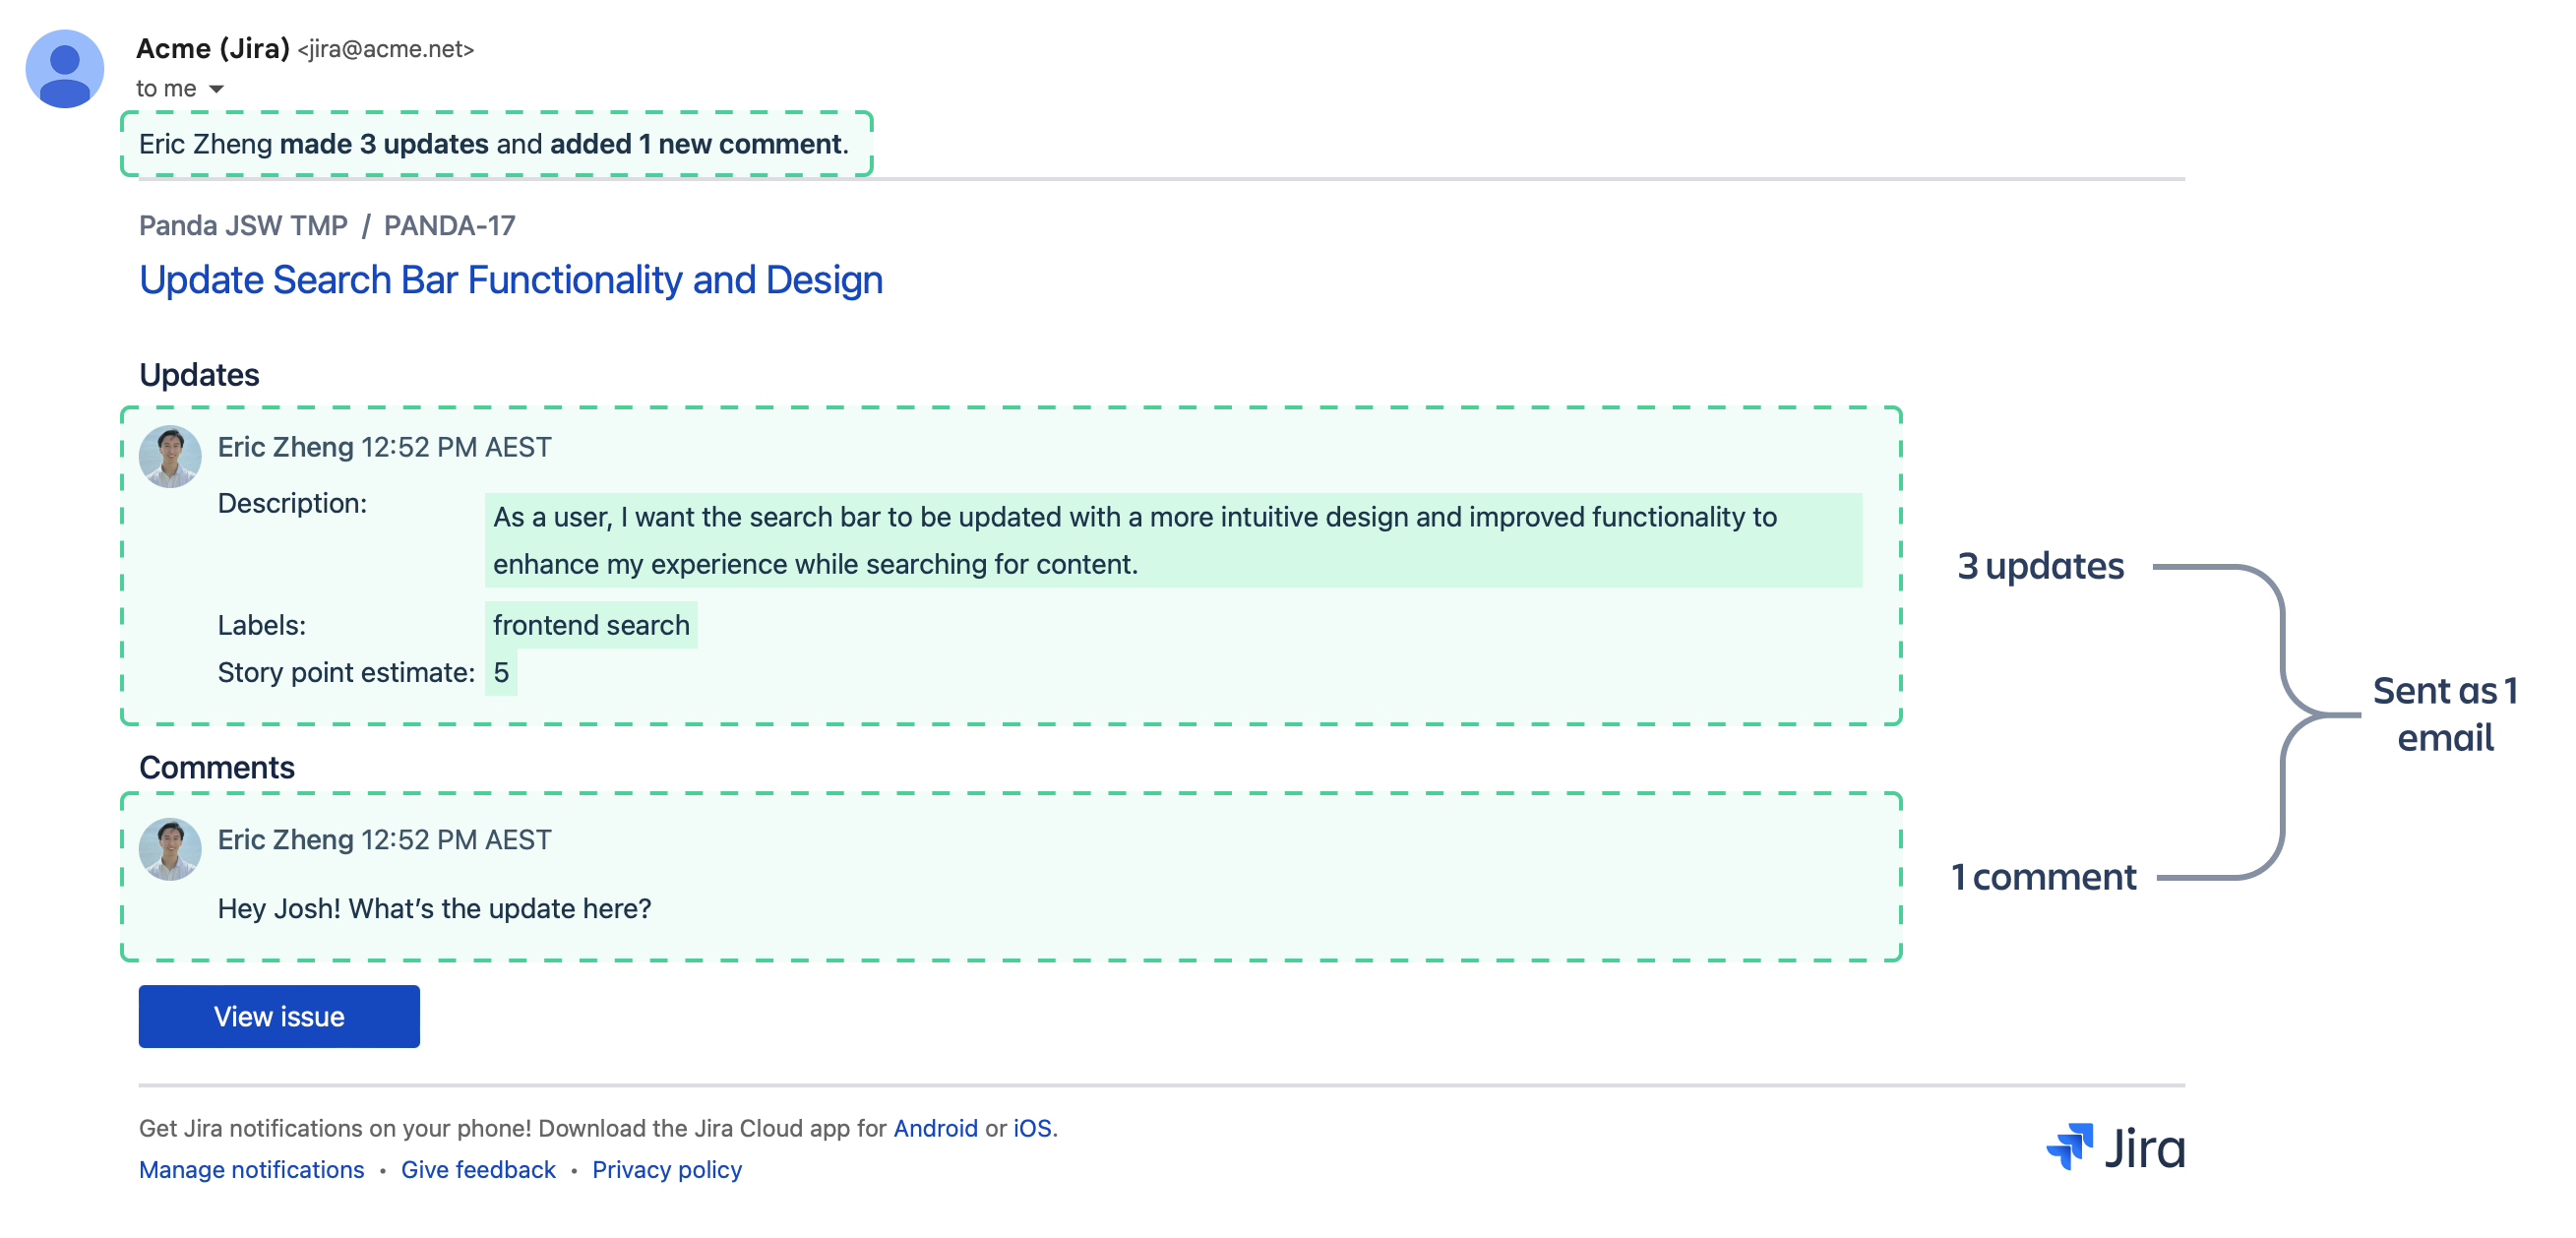Open the Panda JSW TMP project link
2576x1238 pixels.
pos(243,225)
